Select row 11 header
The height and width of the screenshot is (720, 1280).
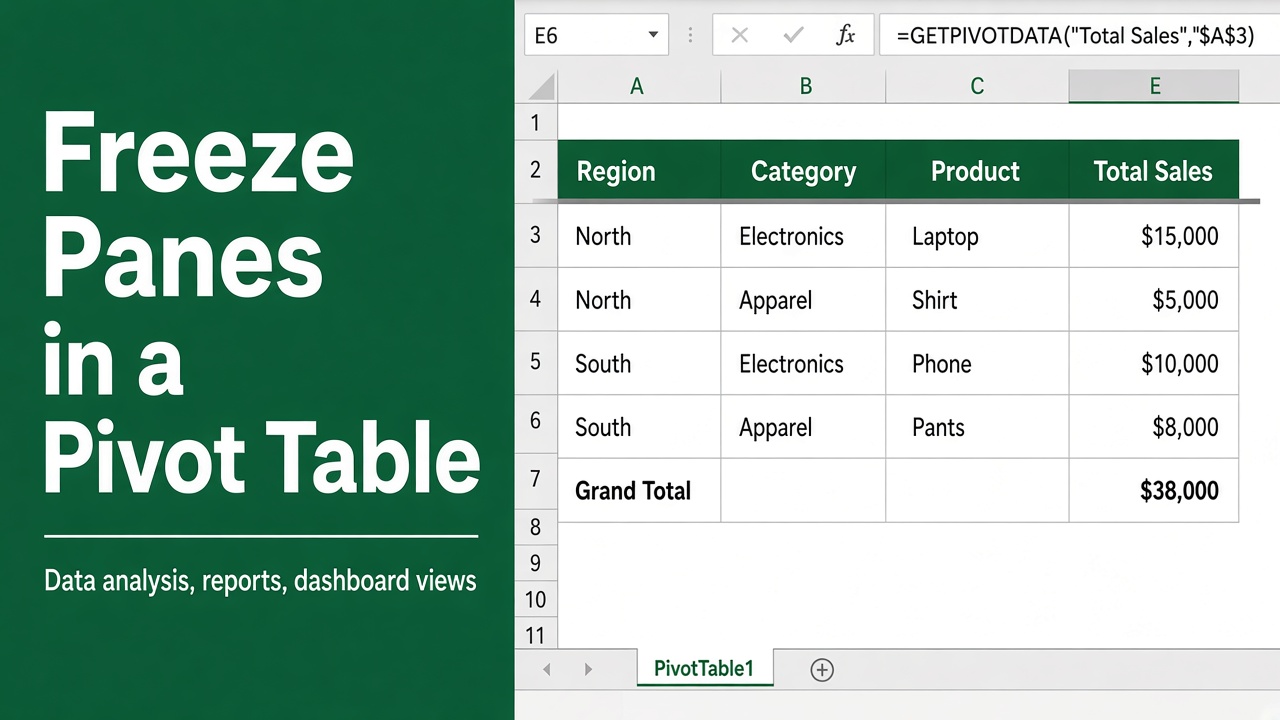536,634
